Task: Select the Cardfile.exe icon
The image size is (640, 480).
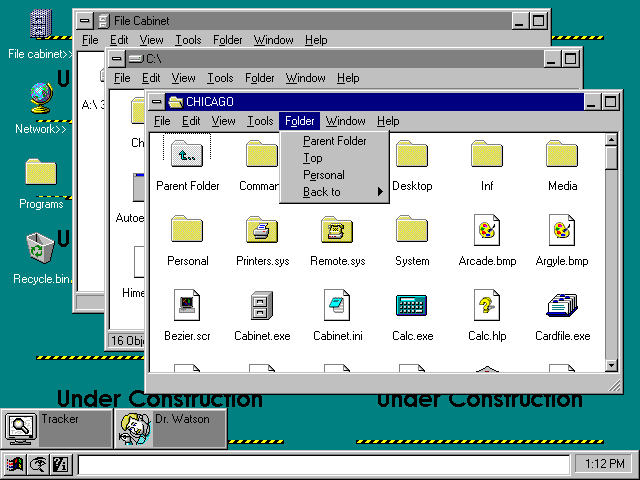Action: (x=562, y=305)
